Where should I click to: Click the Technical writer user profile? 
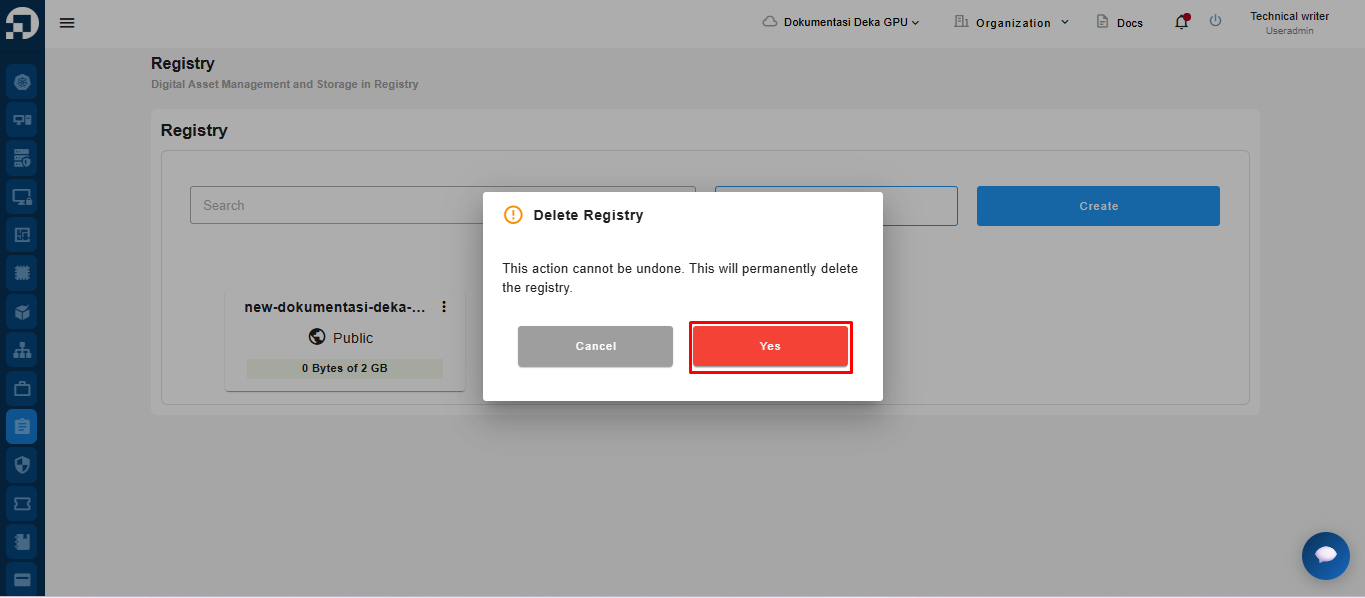[1289, 22]
